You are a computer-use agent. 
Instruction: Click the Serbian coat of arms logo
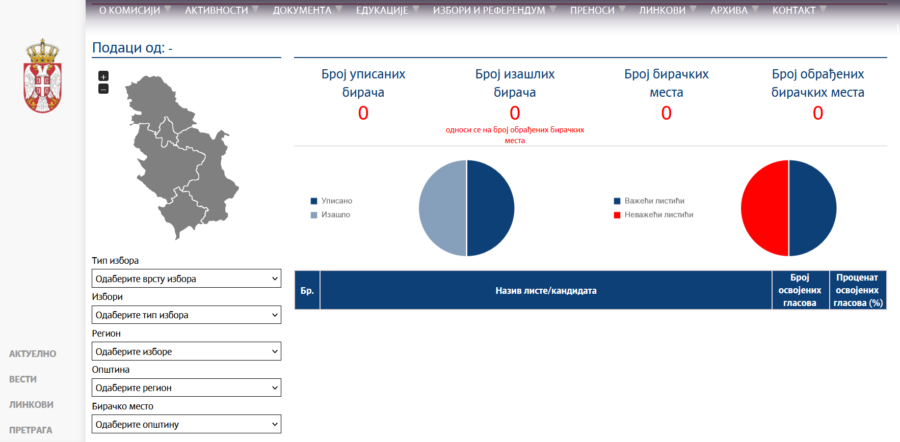[x=41, y=77]
